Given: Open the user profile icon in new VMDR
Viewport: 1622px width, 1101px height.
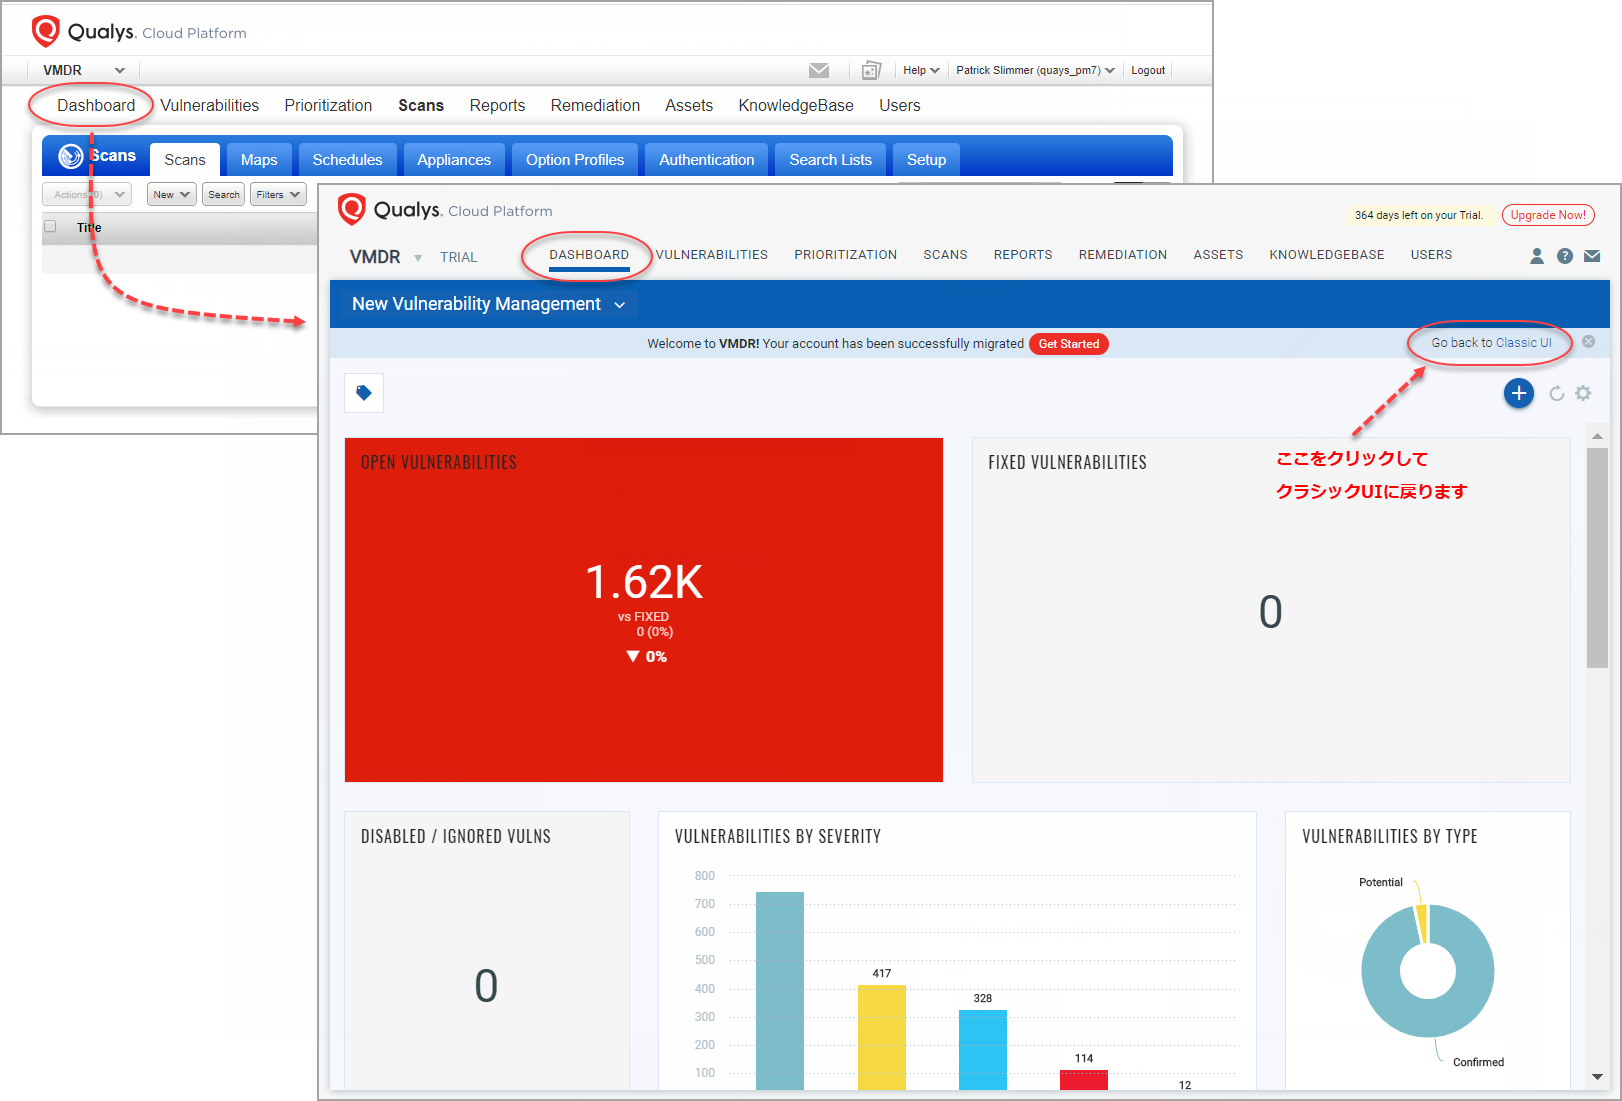Looking at the screenshot, I should 1537,256.
